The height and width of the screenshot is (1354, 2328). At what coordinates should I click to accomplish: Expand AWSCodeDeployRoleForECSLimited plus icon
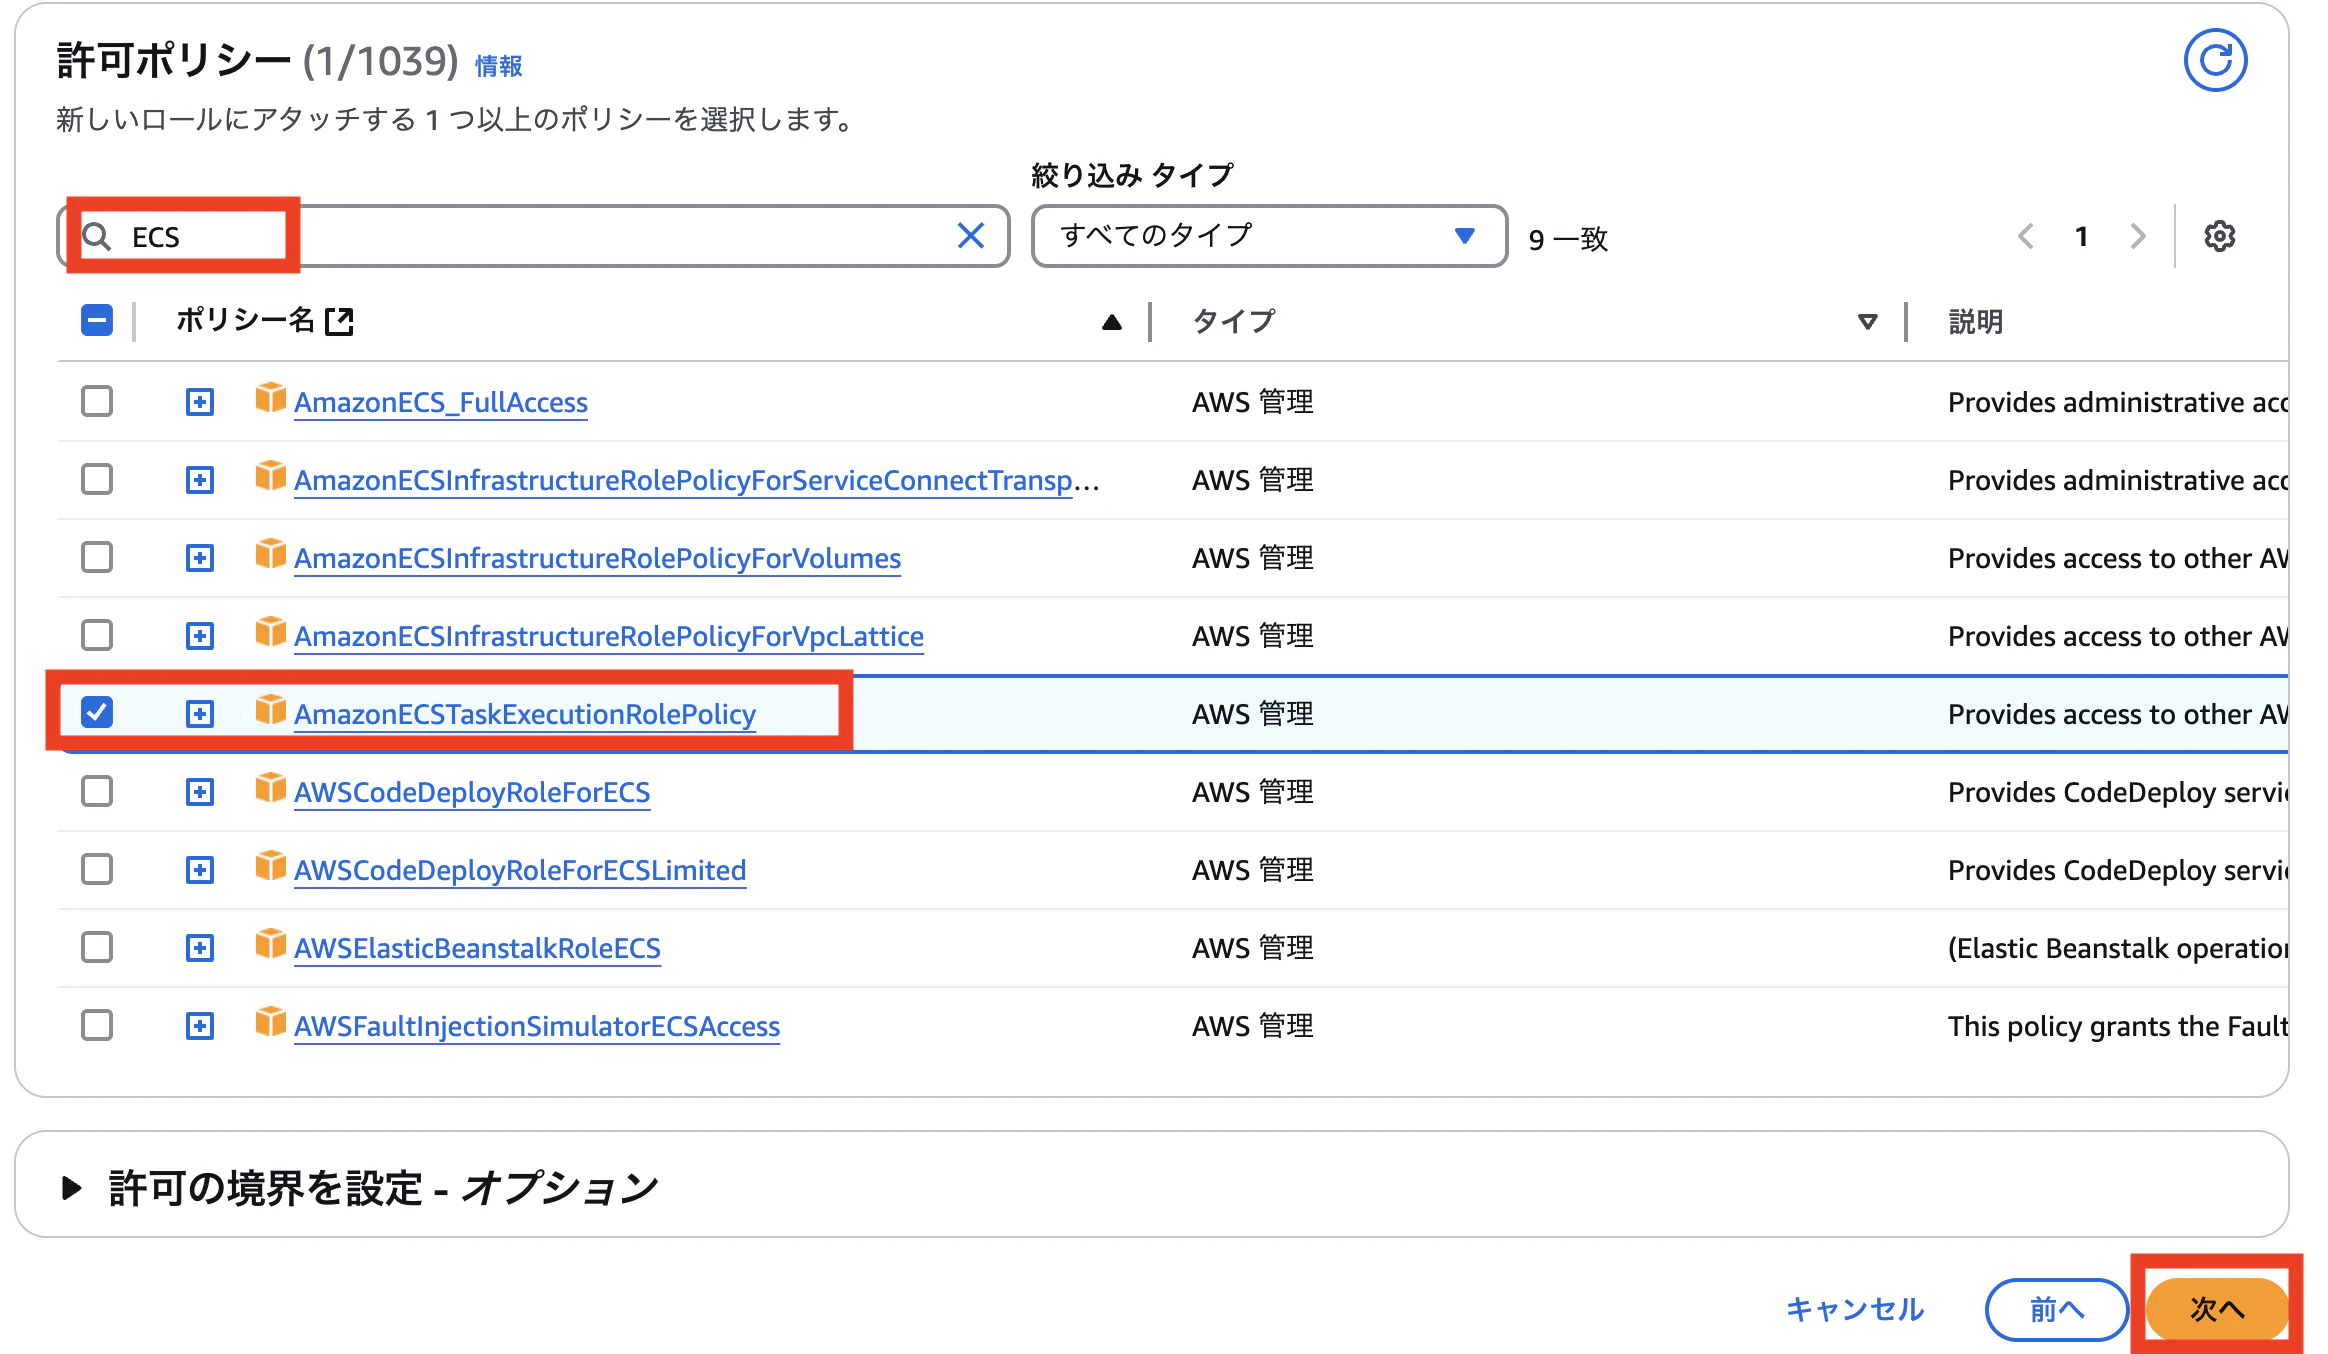click(x=200, y=870)
